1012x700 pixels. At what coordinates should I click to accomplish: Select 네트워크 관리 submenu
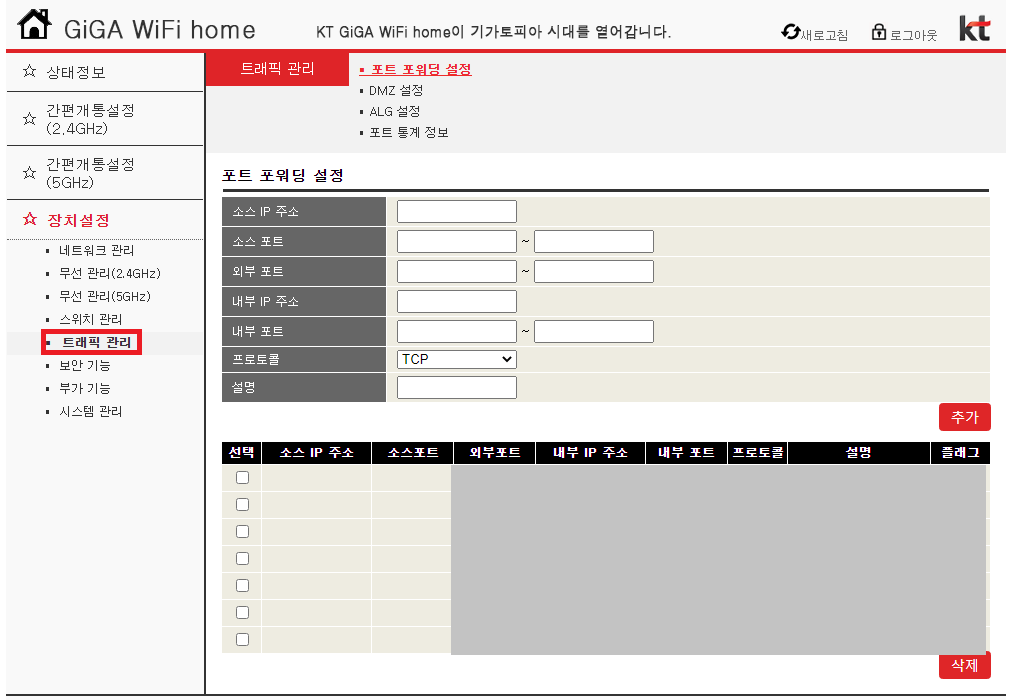pyautogui.click(x=97, y=250)
